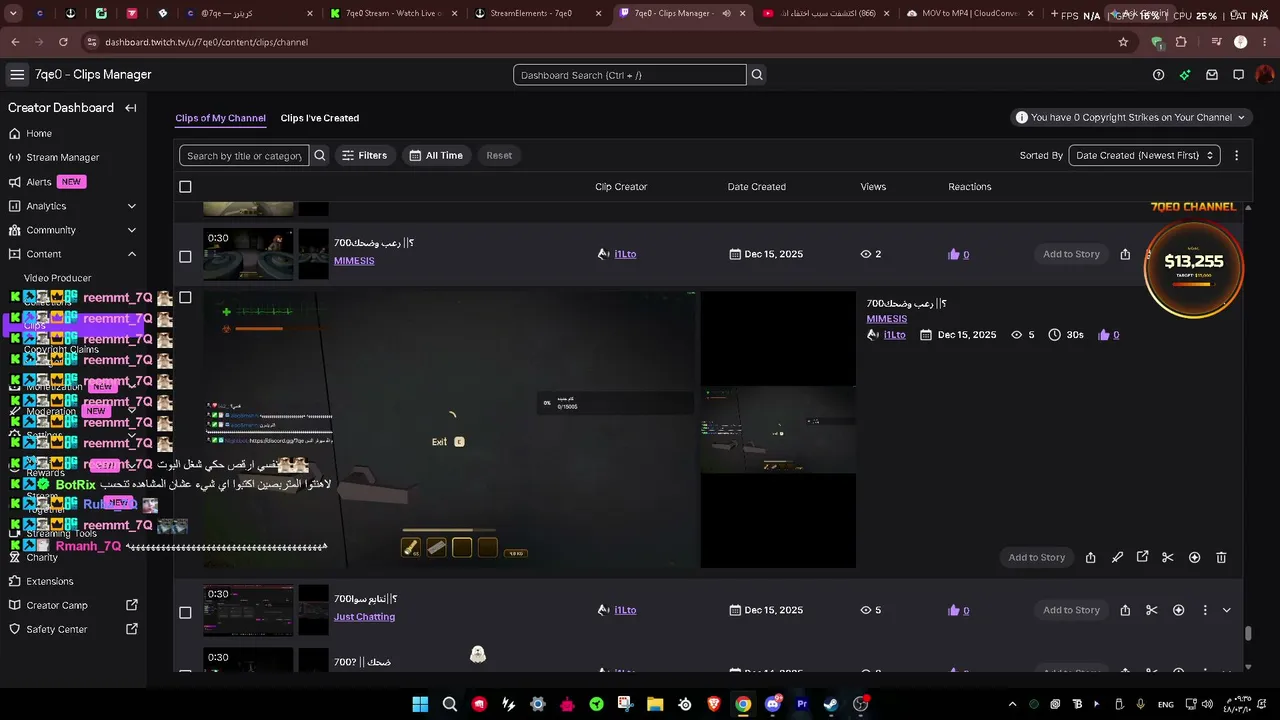Viewport: 1280px width, 720px height.
Task: Tick the select-all clips checkbox
Action: [x=185, y=187]
